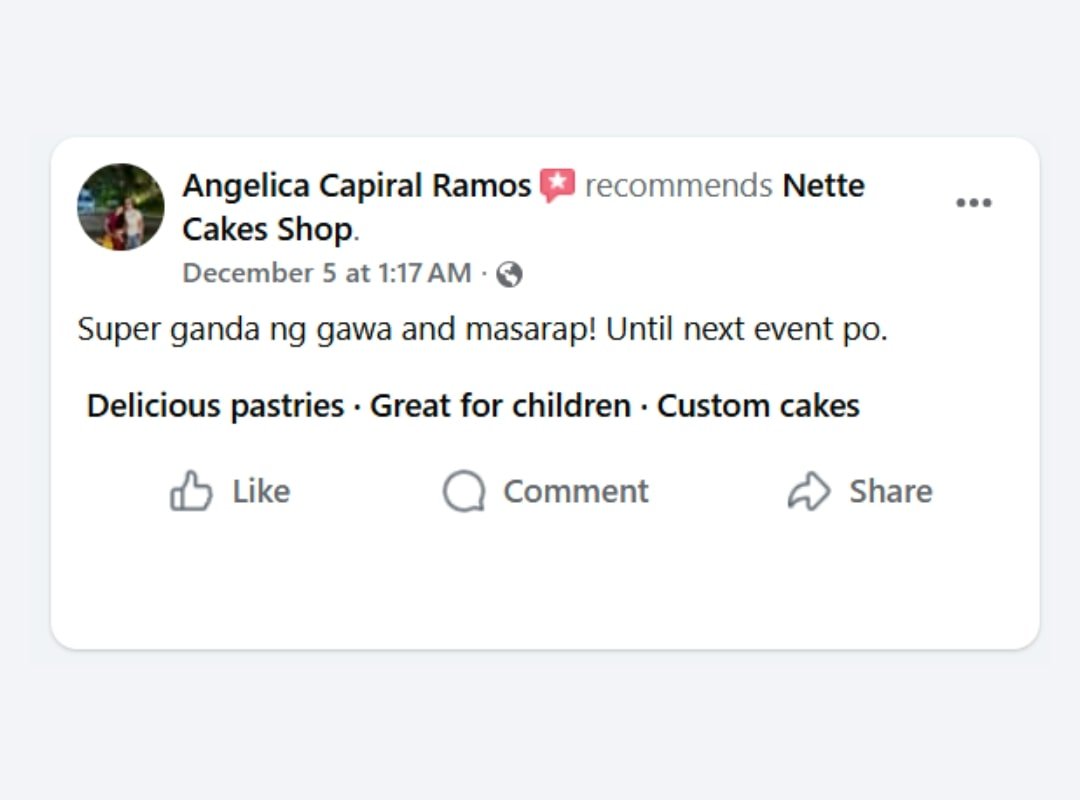Select the Delicious pastries tag
This screenshot has width=1080, height=800.
215,406
